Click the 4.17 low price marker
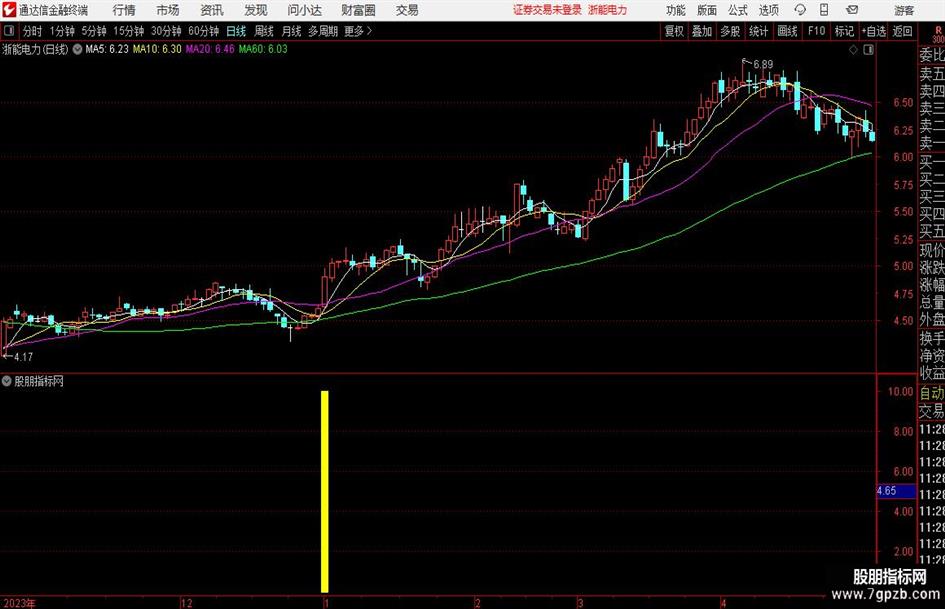 click(x=23, y=357)
